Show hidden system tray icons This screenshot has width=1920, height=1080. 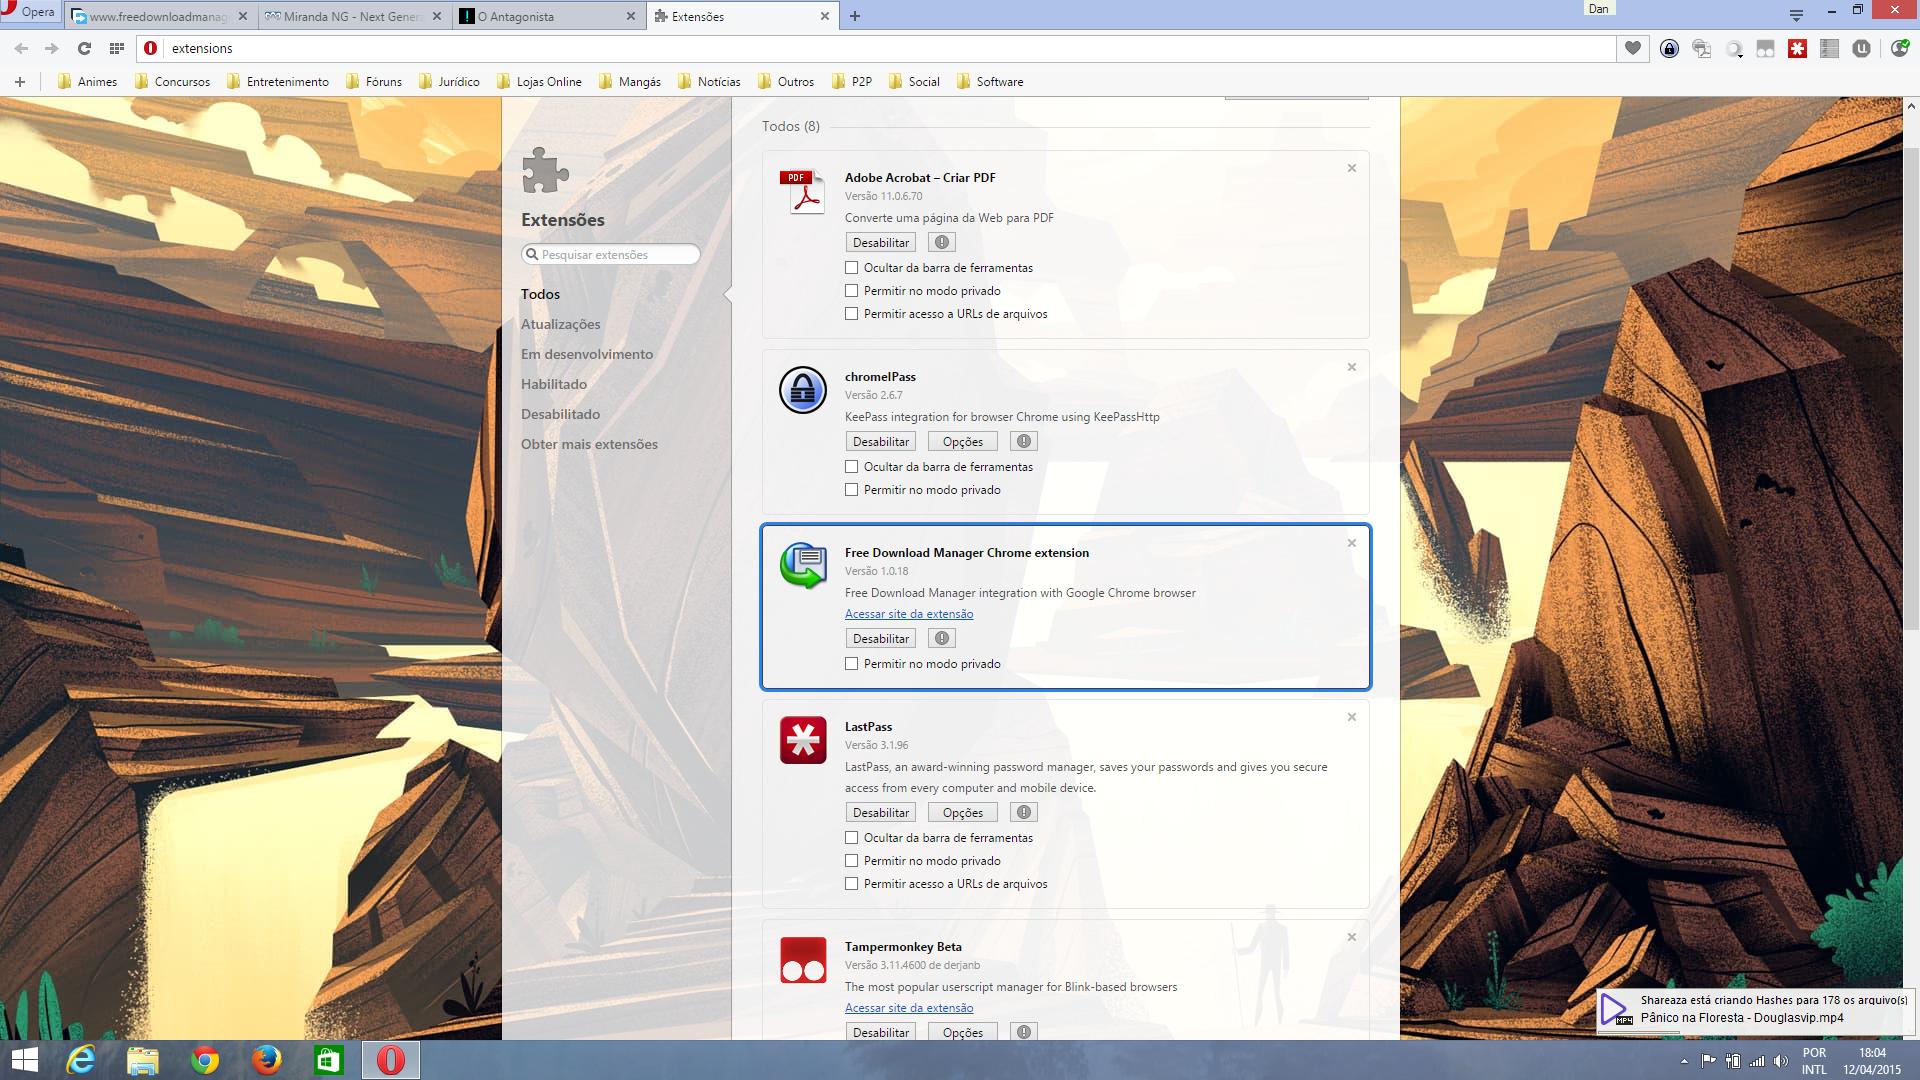pos(1684,1061)
